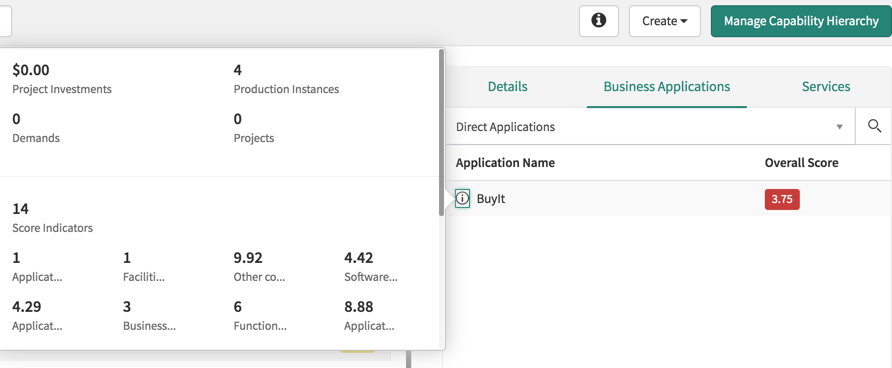This screenshot has width=892, height=368.
Task: Click the 3.75 overall score badge
Action: coord(782,200)
